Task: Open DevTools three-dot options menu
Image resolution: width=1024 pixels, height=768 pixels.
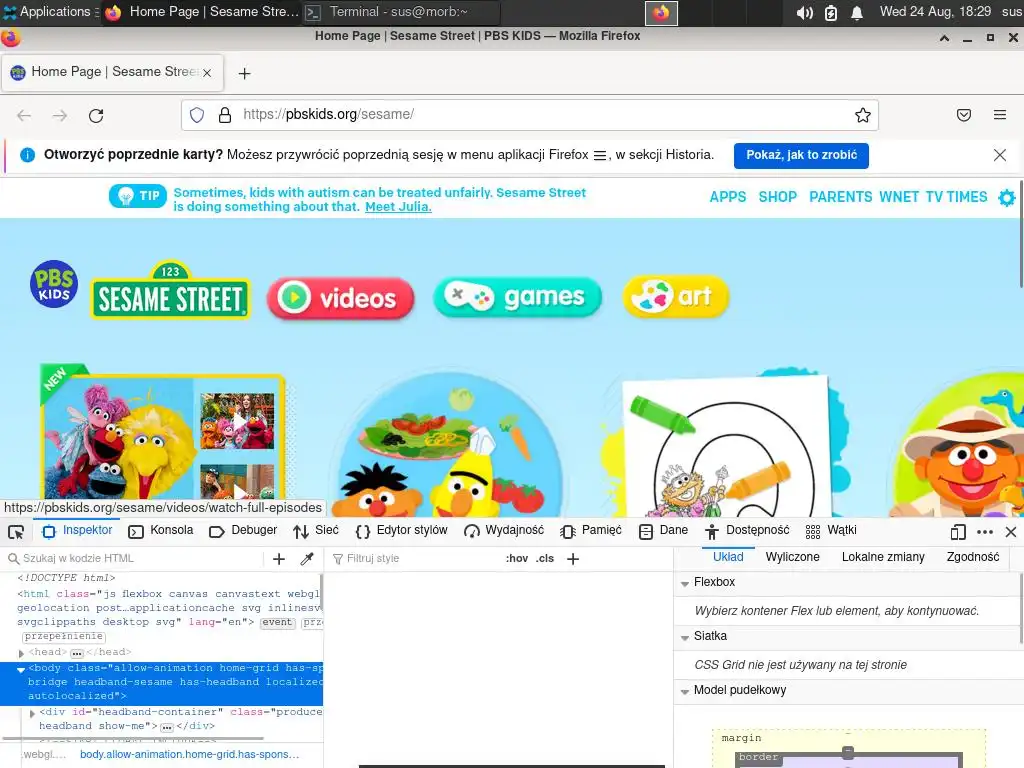Action: (985, 532)
